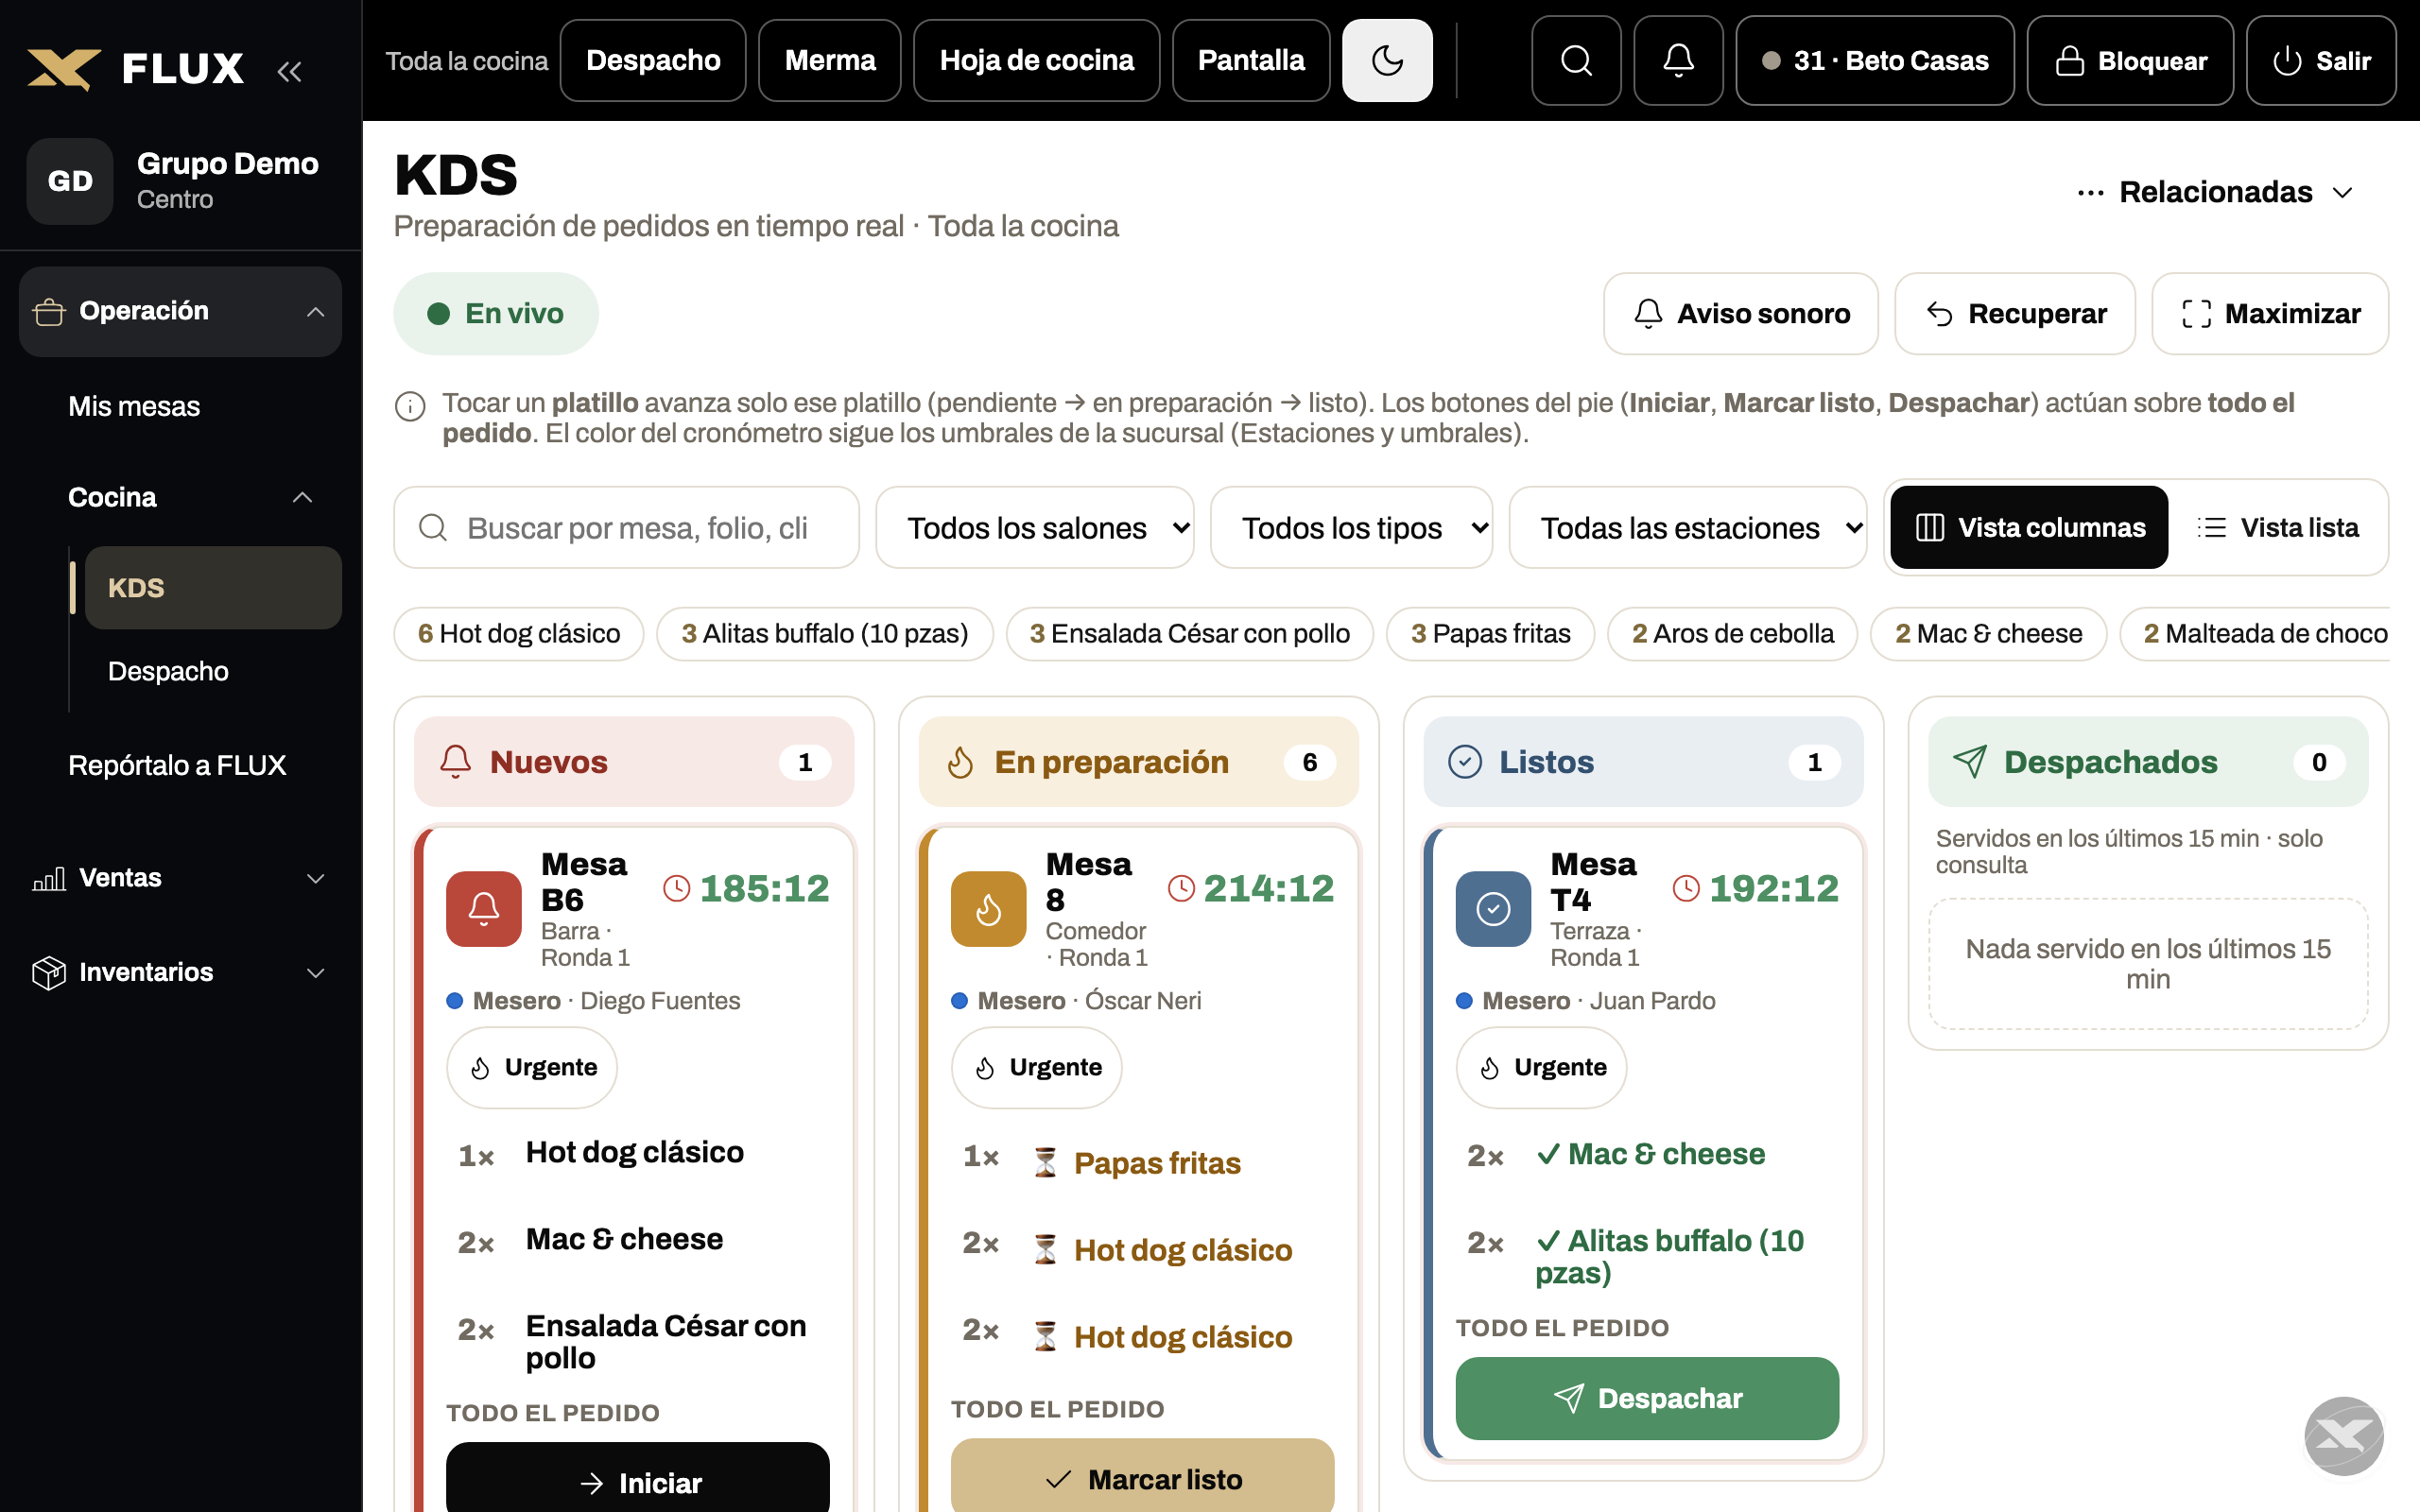This screenshot has width=2420, height=1512.
Task: Expand the Relacionadas menu
Action: tap(2216, 192)
